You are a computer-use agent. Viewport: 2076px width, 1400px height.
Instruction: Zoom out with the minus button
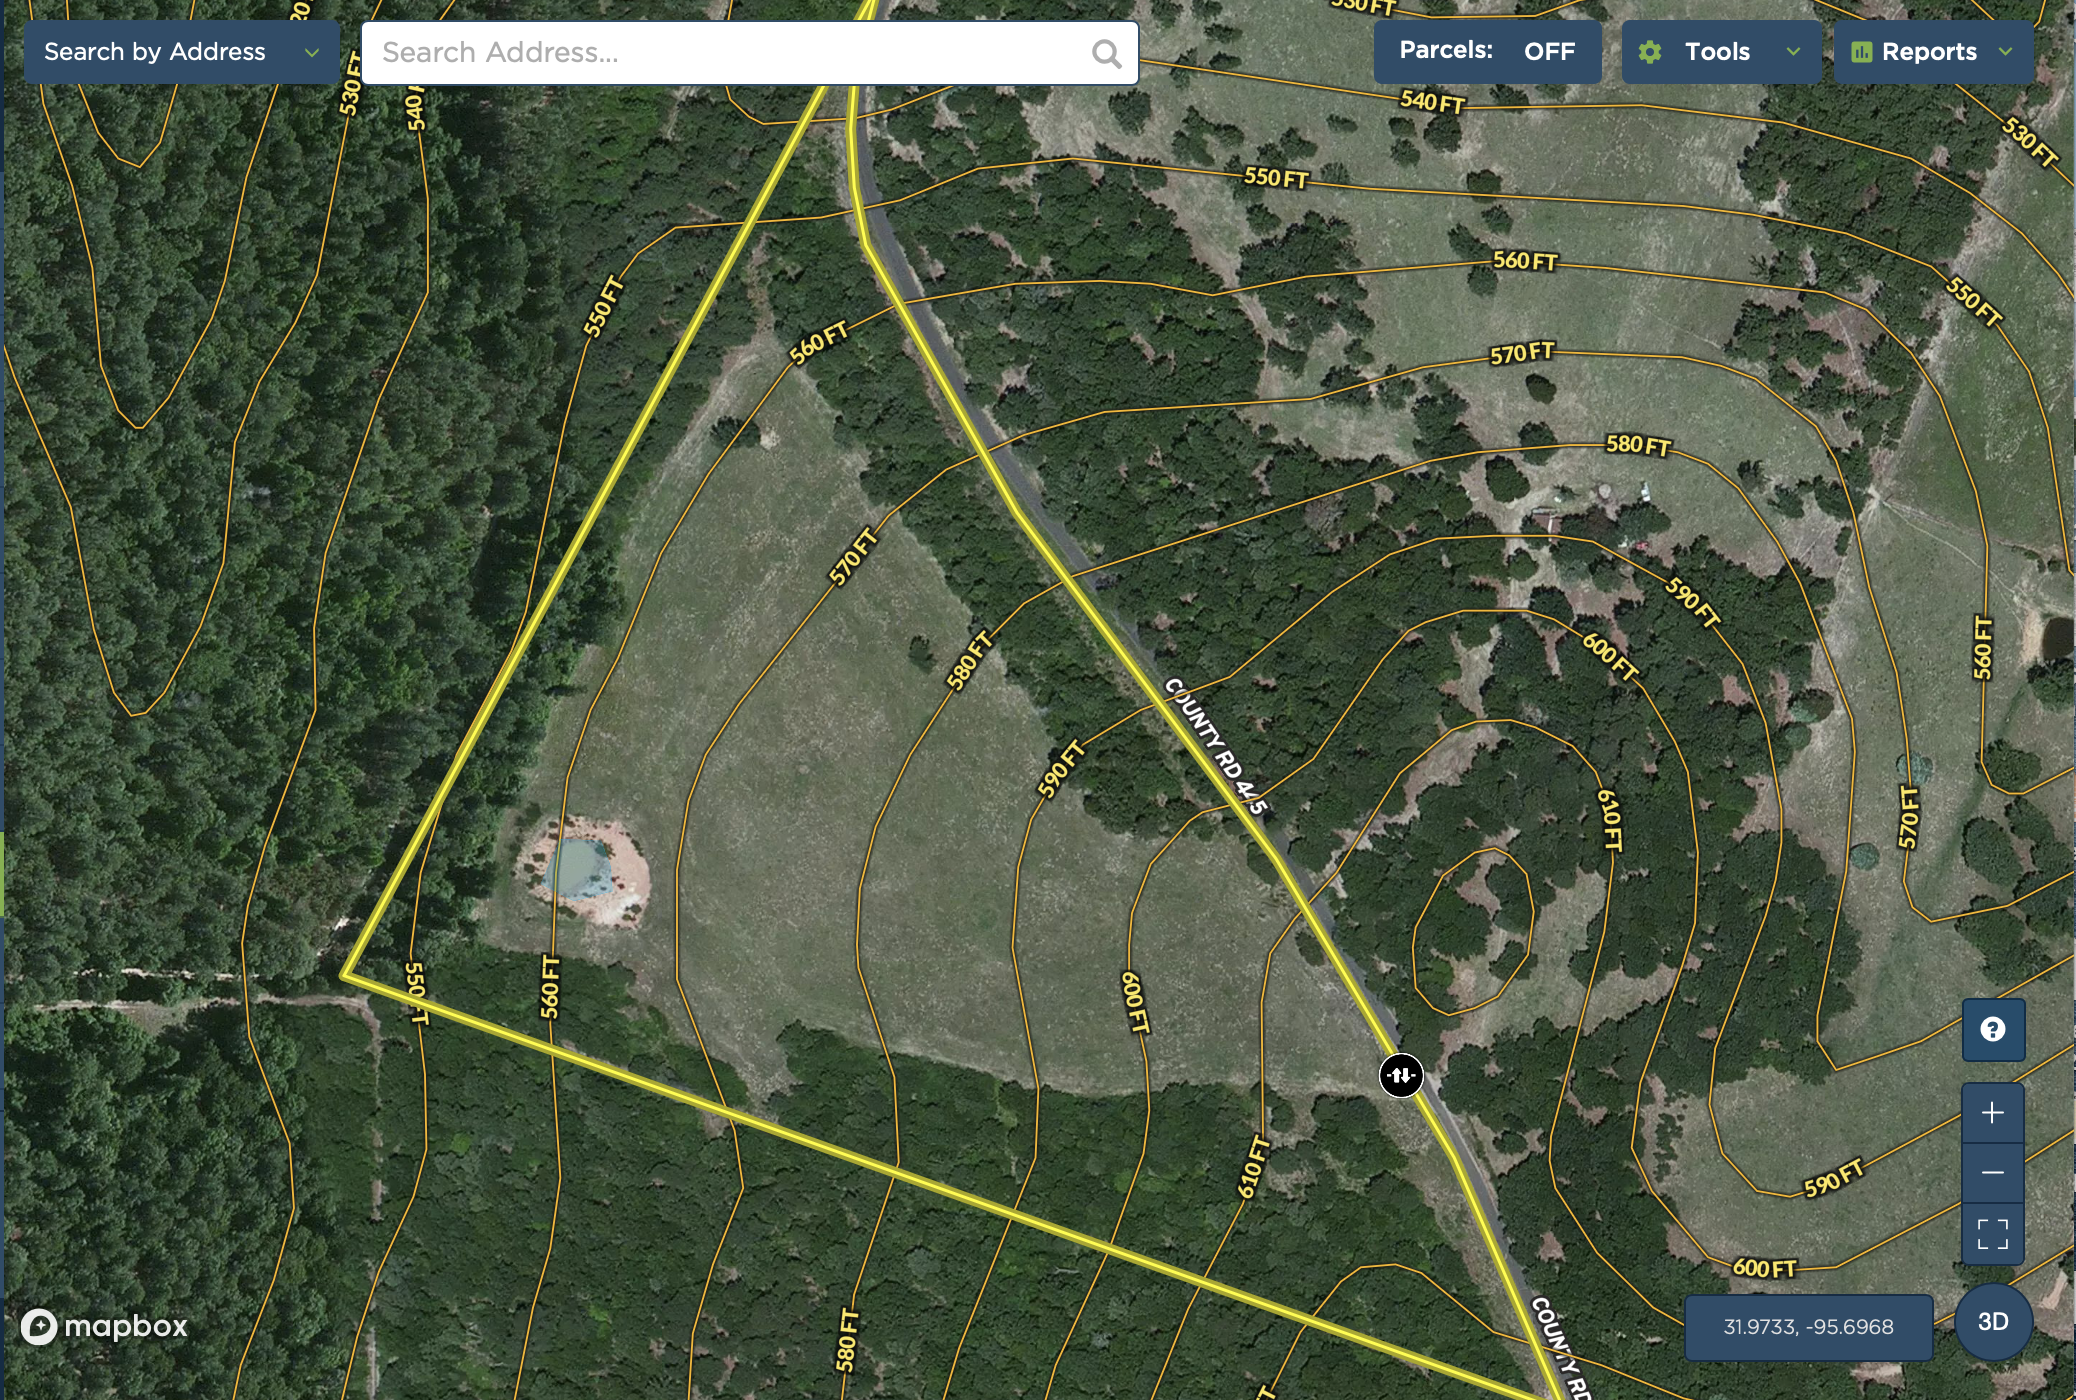pos(1992,1172)
